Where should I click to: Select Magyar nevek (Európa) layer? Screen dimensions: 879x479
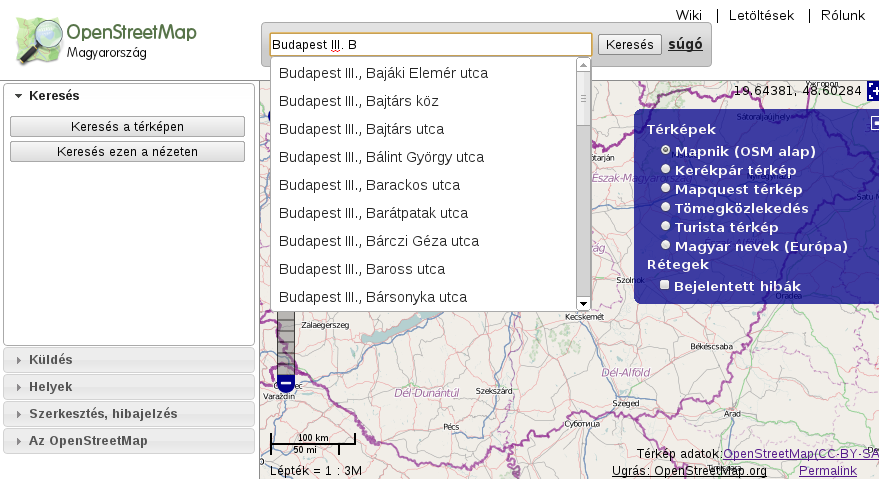(x=665, y=245)
